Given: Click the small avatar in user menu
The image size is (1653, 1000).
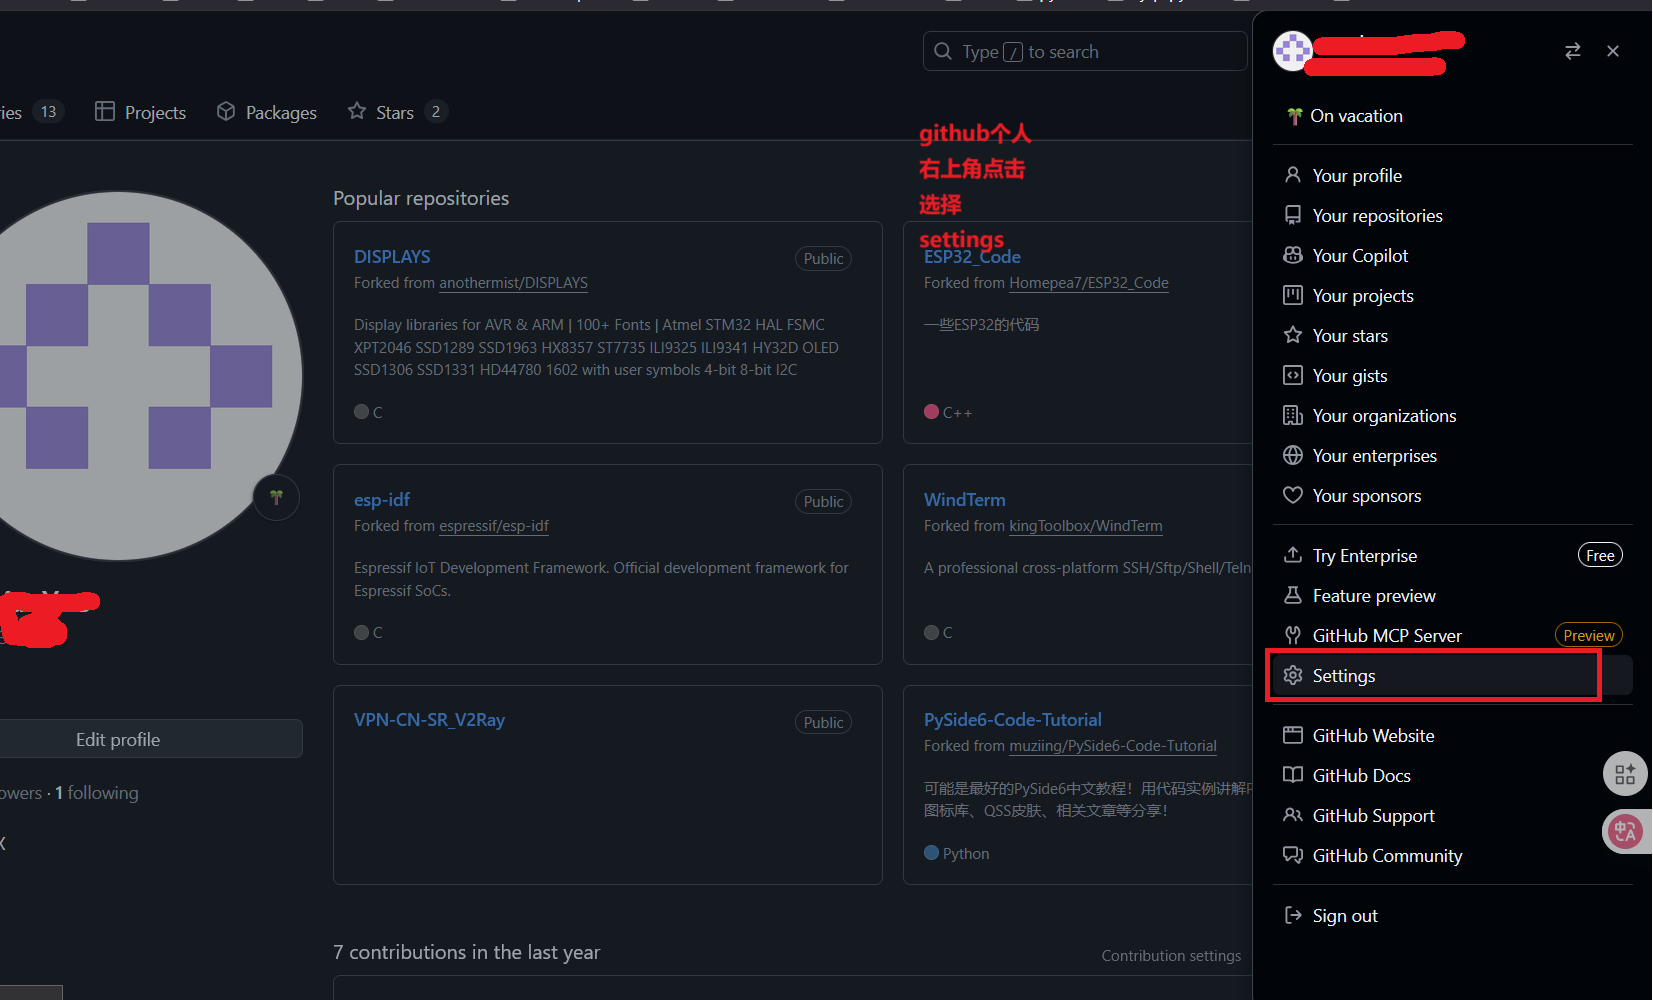Looking at the screenshot, I should tap(1292, 51).
